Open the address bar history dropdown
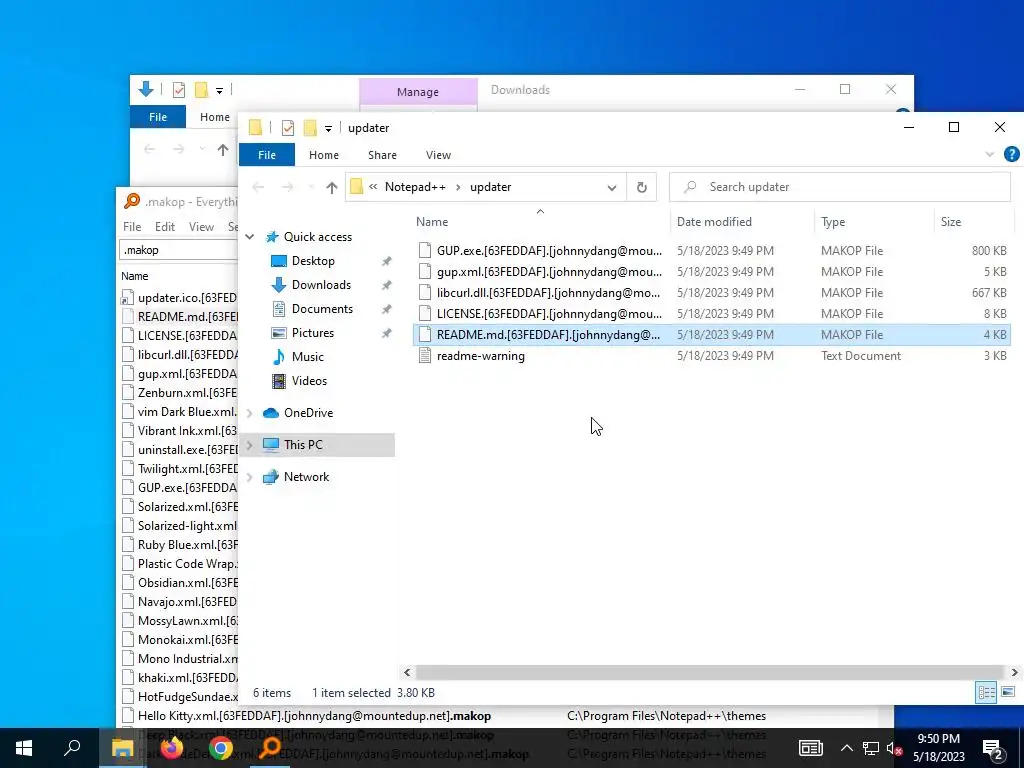The width and height of the screenshot is (1024, 768). pyautogui.click(x=611, y=187)
